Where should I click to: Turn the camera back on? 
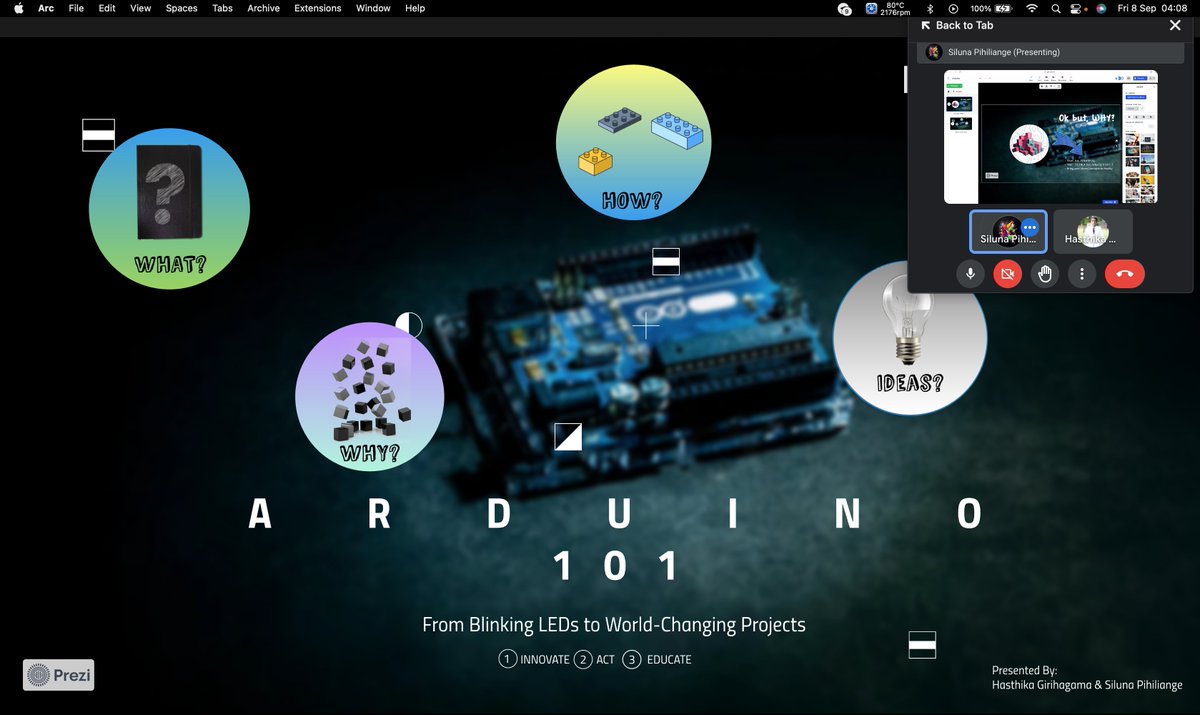coord(1007,273)
